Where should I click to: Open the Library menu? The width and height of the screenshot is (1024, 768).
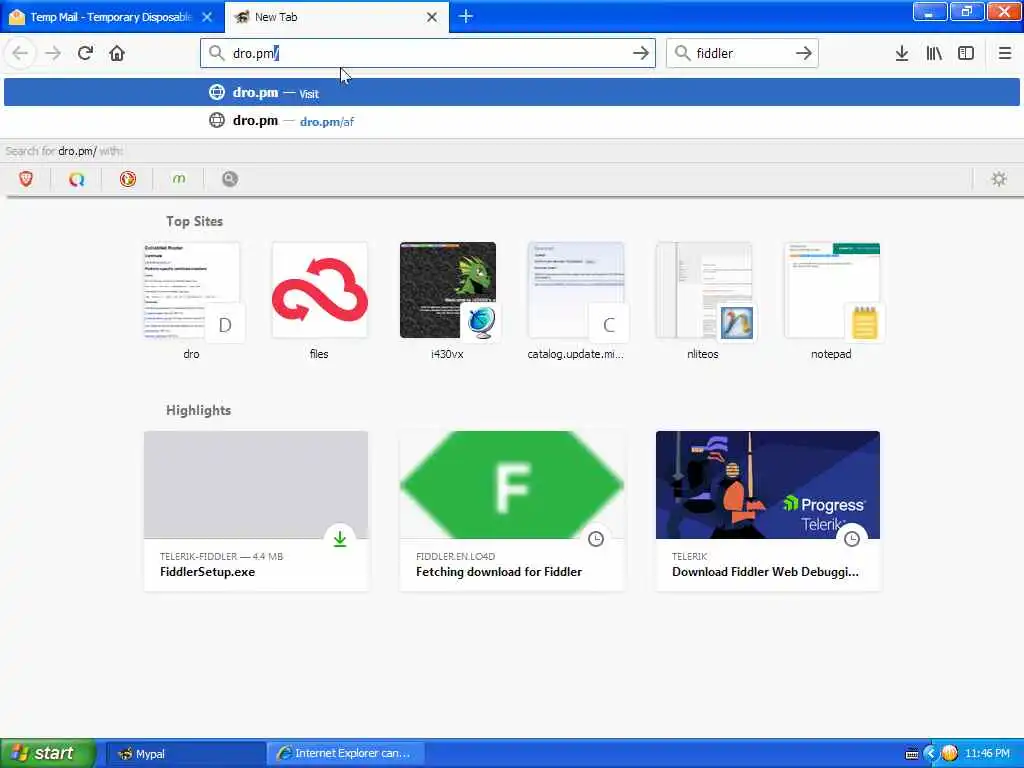coord(934,53)
